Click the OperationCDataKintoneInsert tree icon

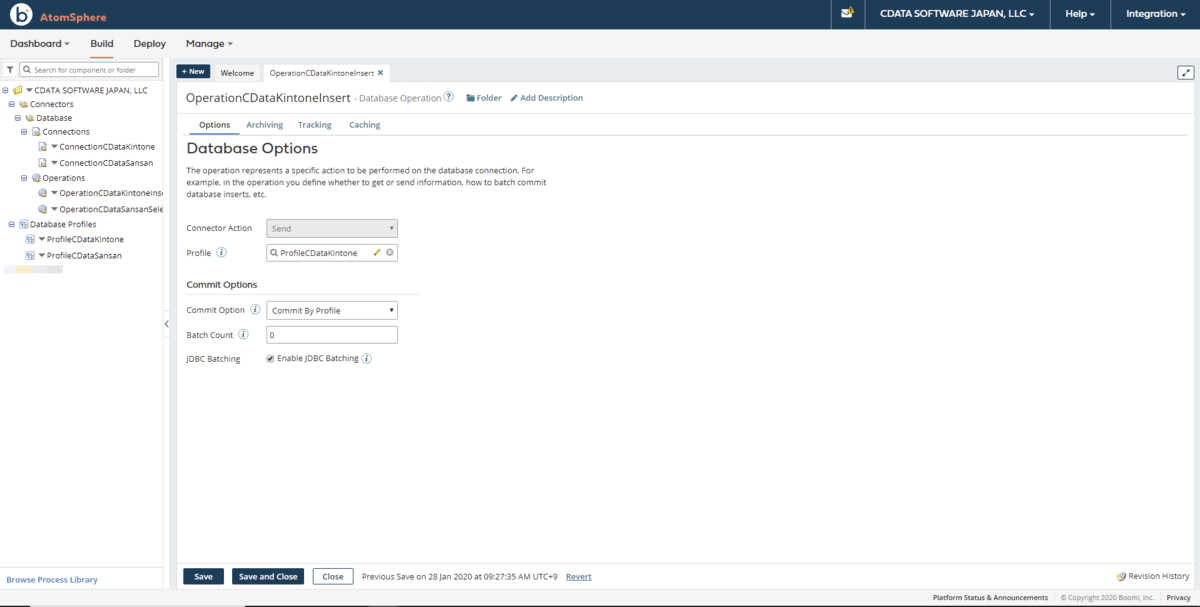click(42, 193)
